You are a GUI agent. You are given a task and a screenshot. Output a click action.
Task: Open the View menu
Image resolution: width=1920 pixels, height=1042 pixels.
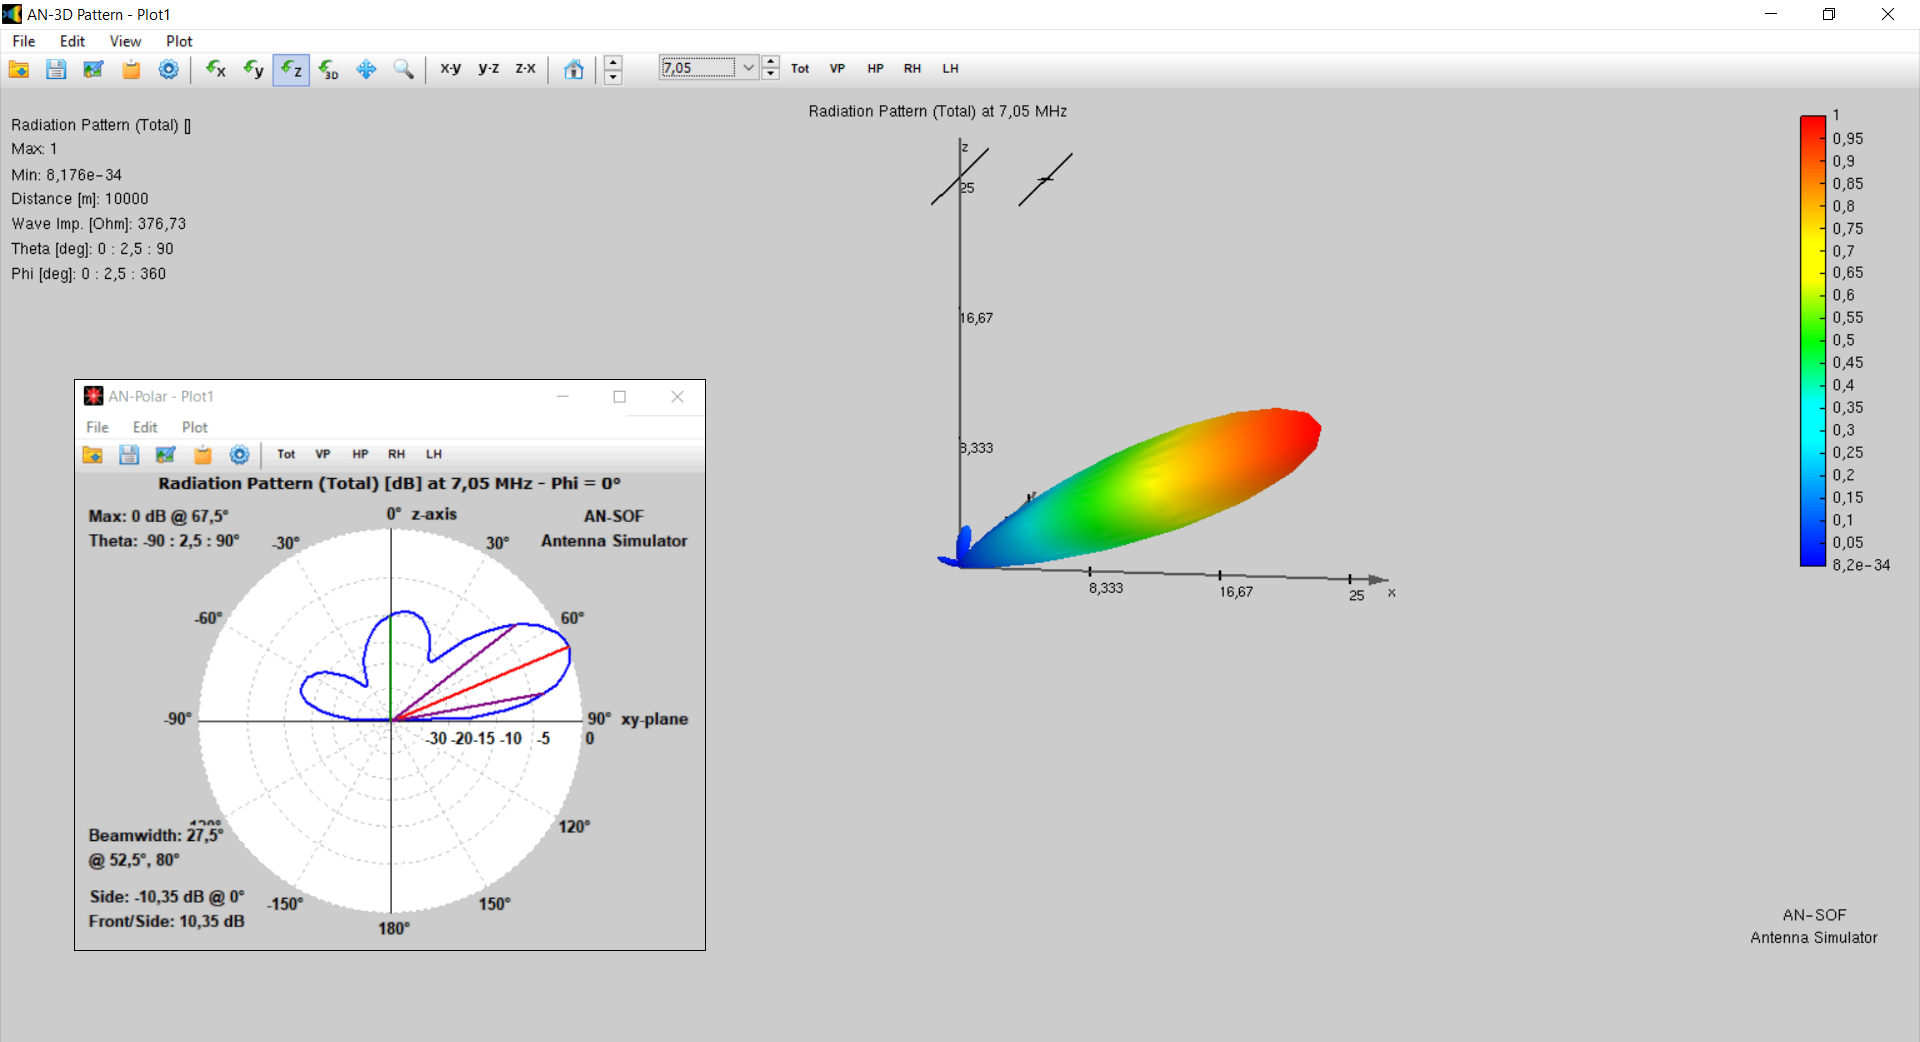coord(125,41)
